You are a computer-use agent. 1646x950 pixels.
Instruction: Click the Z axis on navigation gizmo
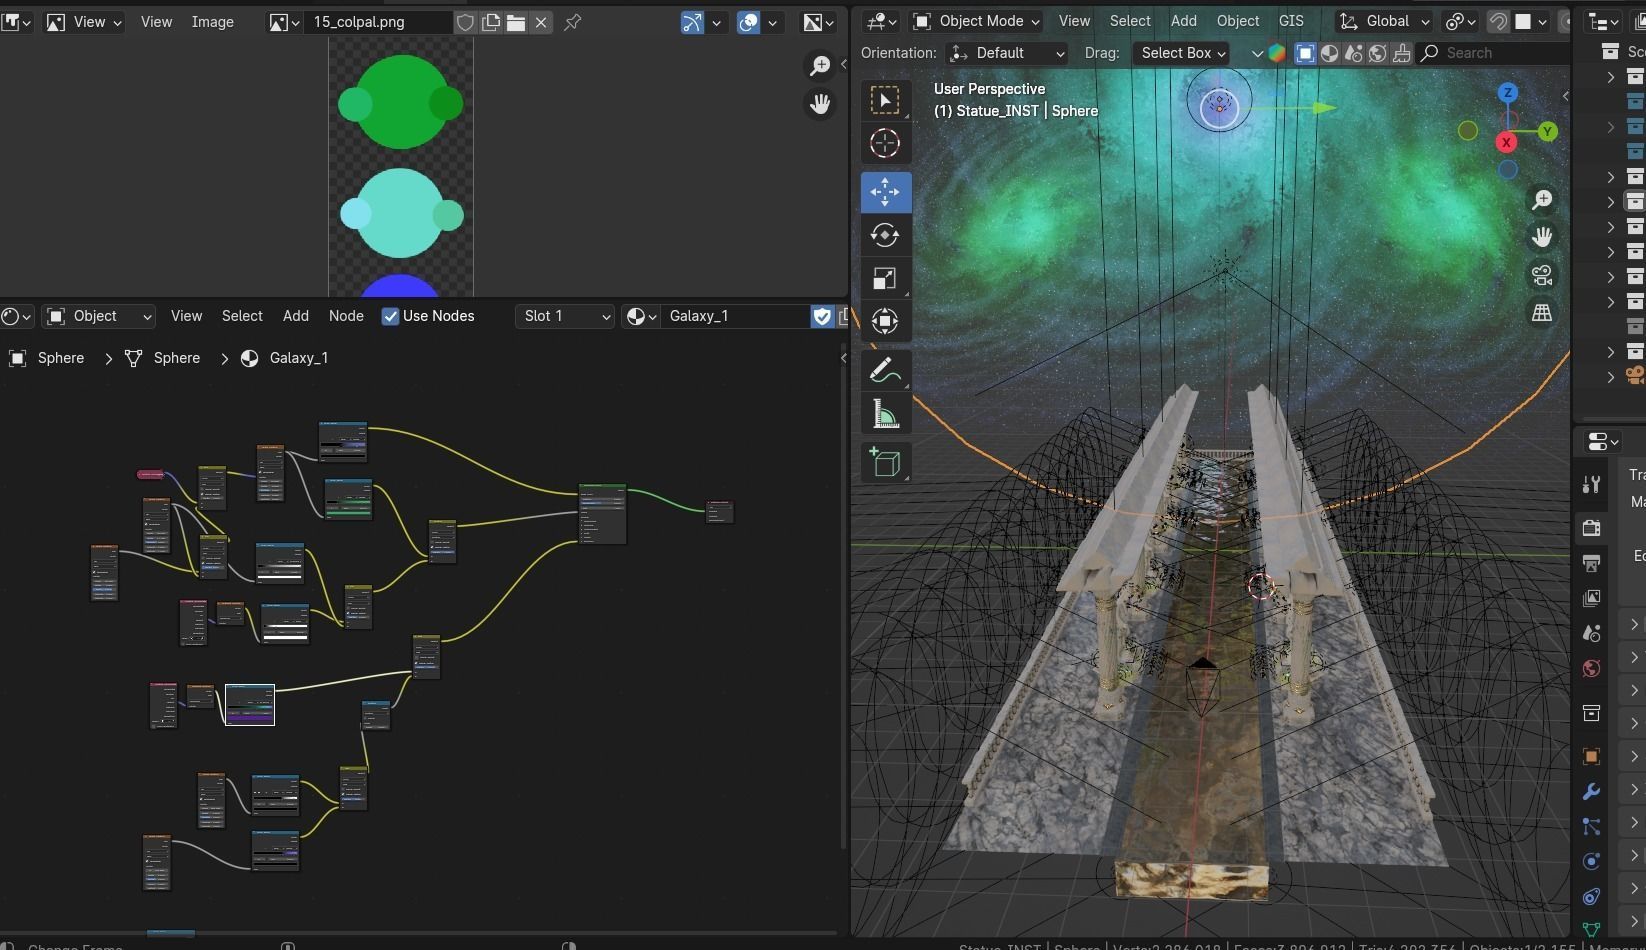coord(1508,93)
